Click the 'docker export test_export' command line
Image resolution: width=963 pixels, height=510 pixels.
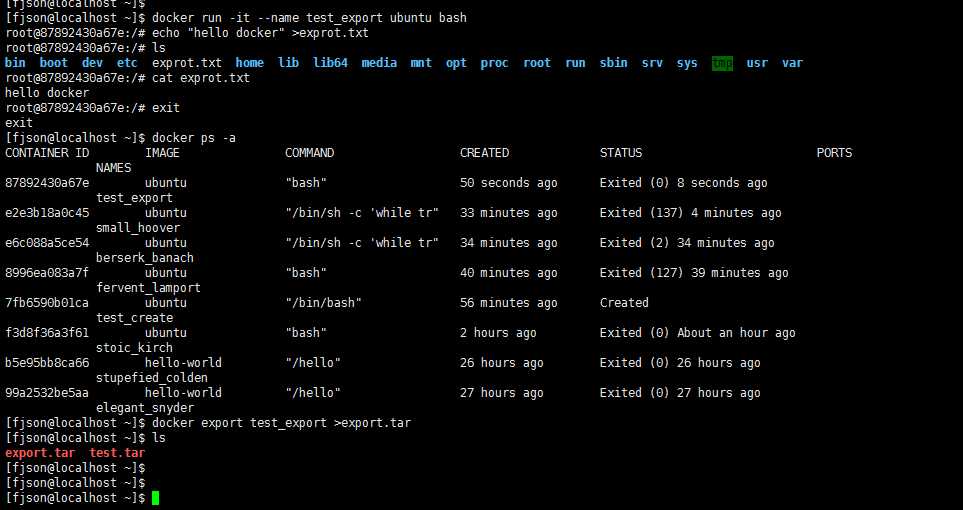(x=281, y=423)
